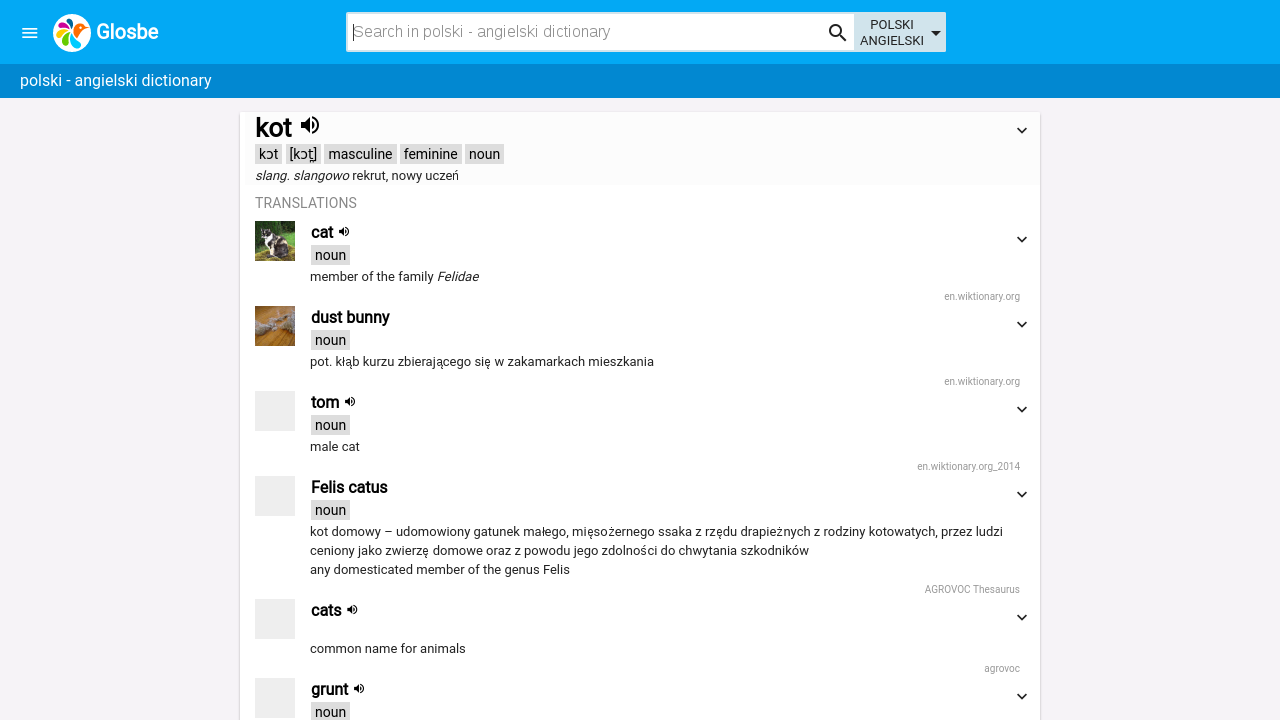The width and height of the screenshot is (1280, 720).
Task: Click the cat photo thumbnail
Action: tap(275, 241)
